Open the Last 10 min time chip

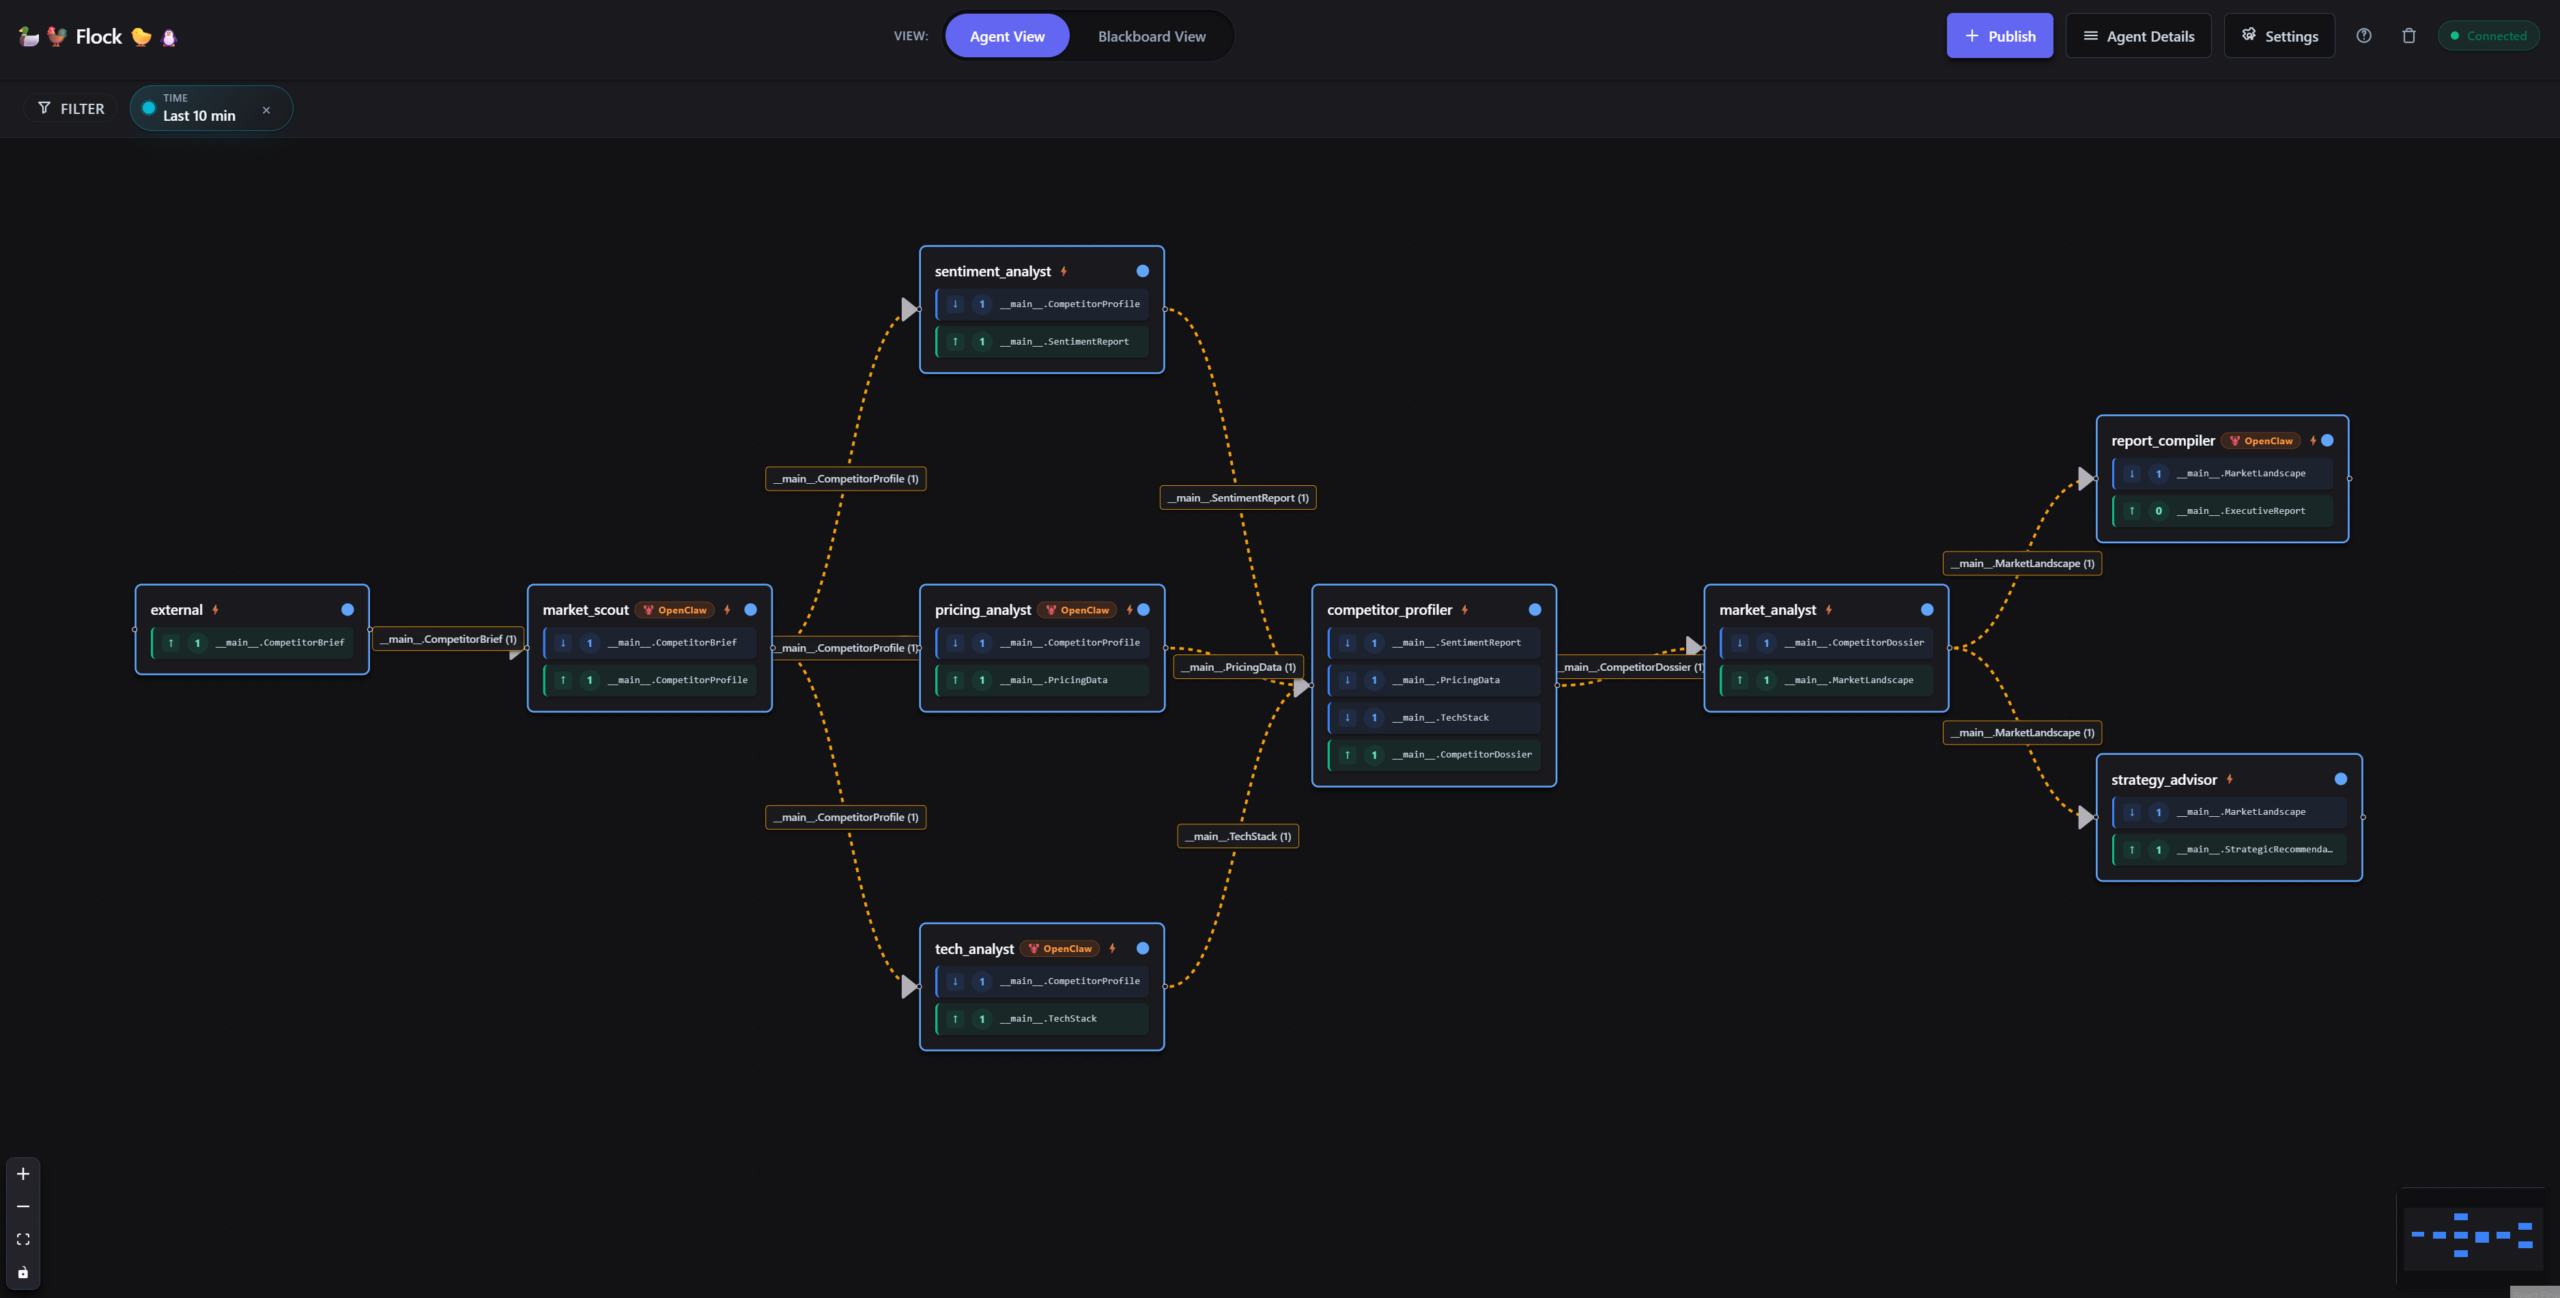199,108
